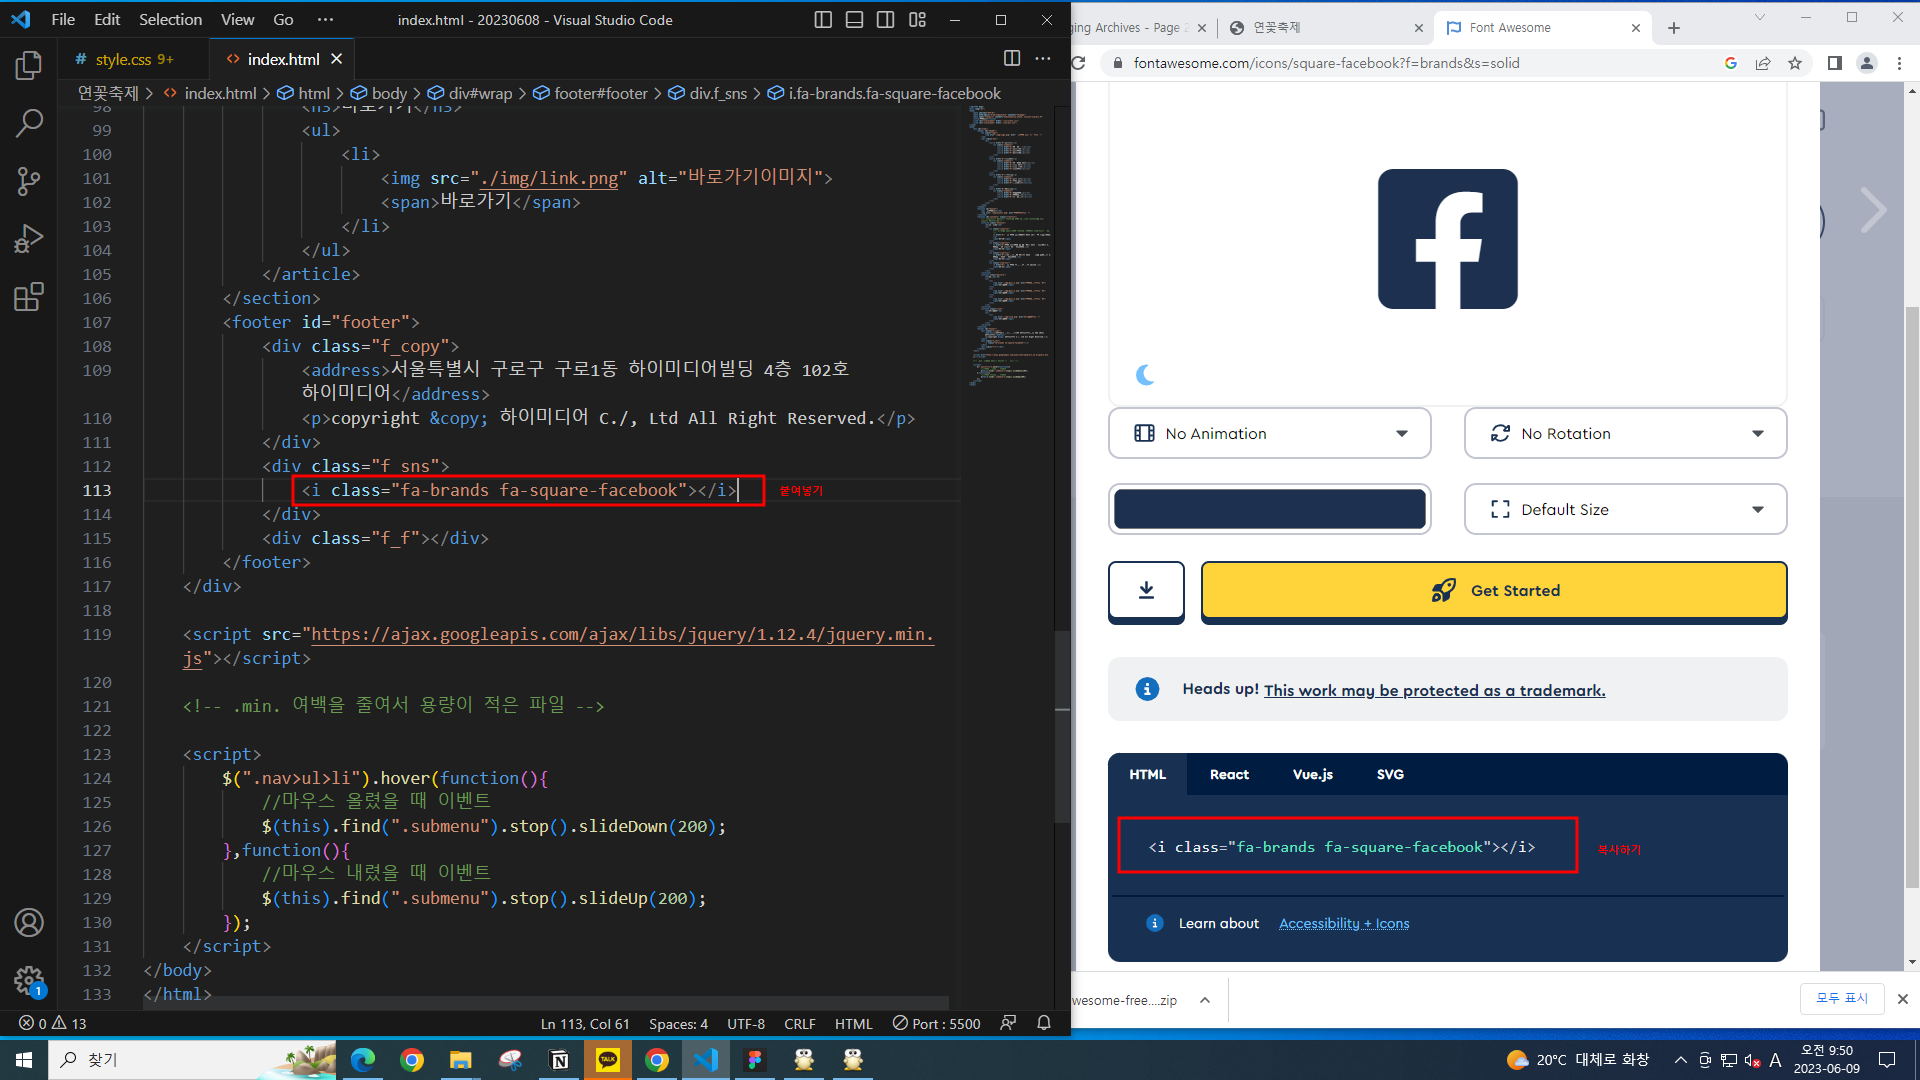Viewport: 1920px width, 1080px height.
Task: Switch to the Vue.js code tab
Action: (x=1312, y=774)
